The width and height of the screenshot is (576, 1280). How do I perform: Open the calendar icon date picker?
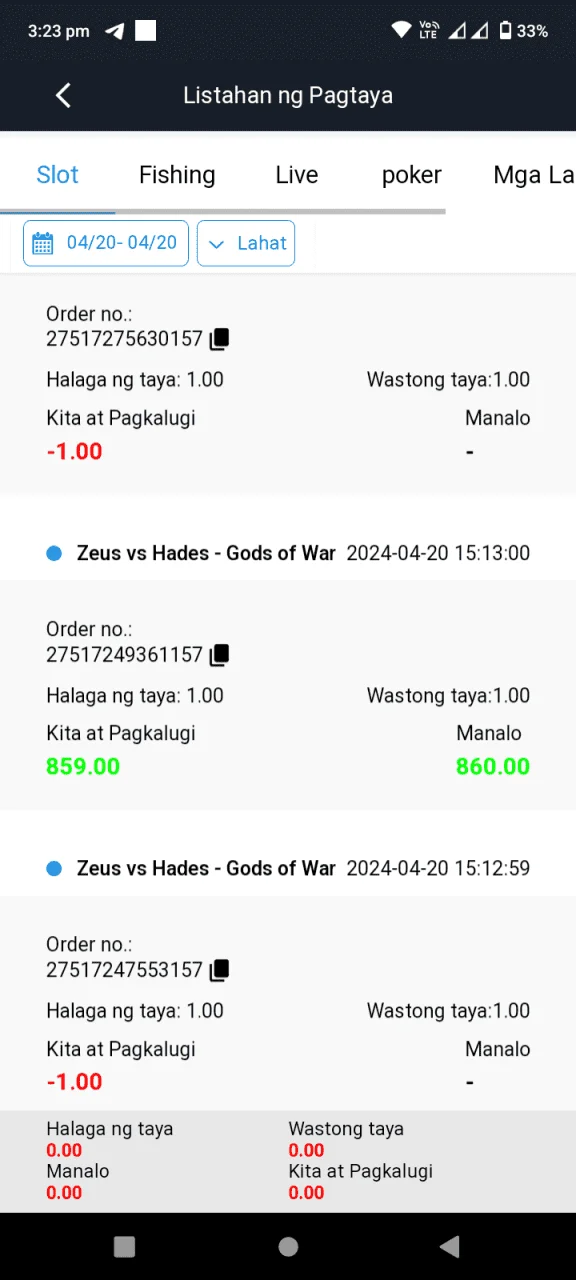coord(42,243)
